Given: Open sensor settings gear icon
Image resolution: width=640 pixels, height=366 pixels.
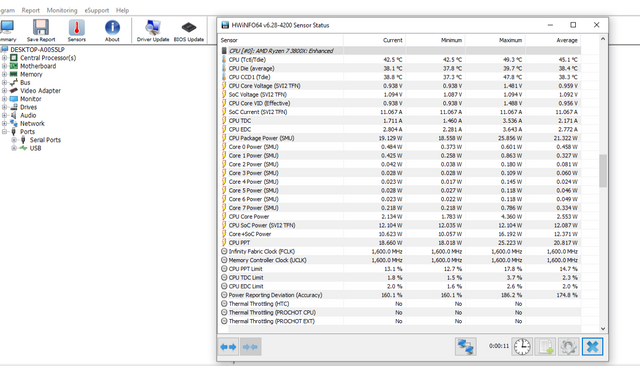Looking at the screenshot, I should coord(569,347).
